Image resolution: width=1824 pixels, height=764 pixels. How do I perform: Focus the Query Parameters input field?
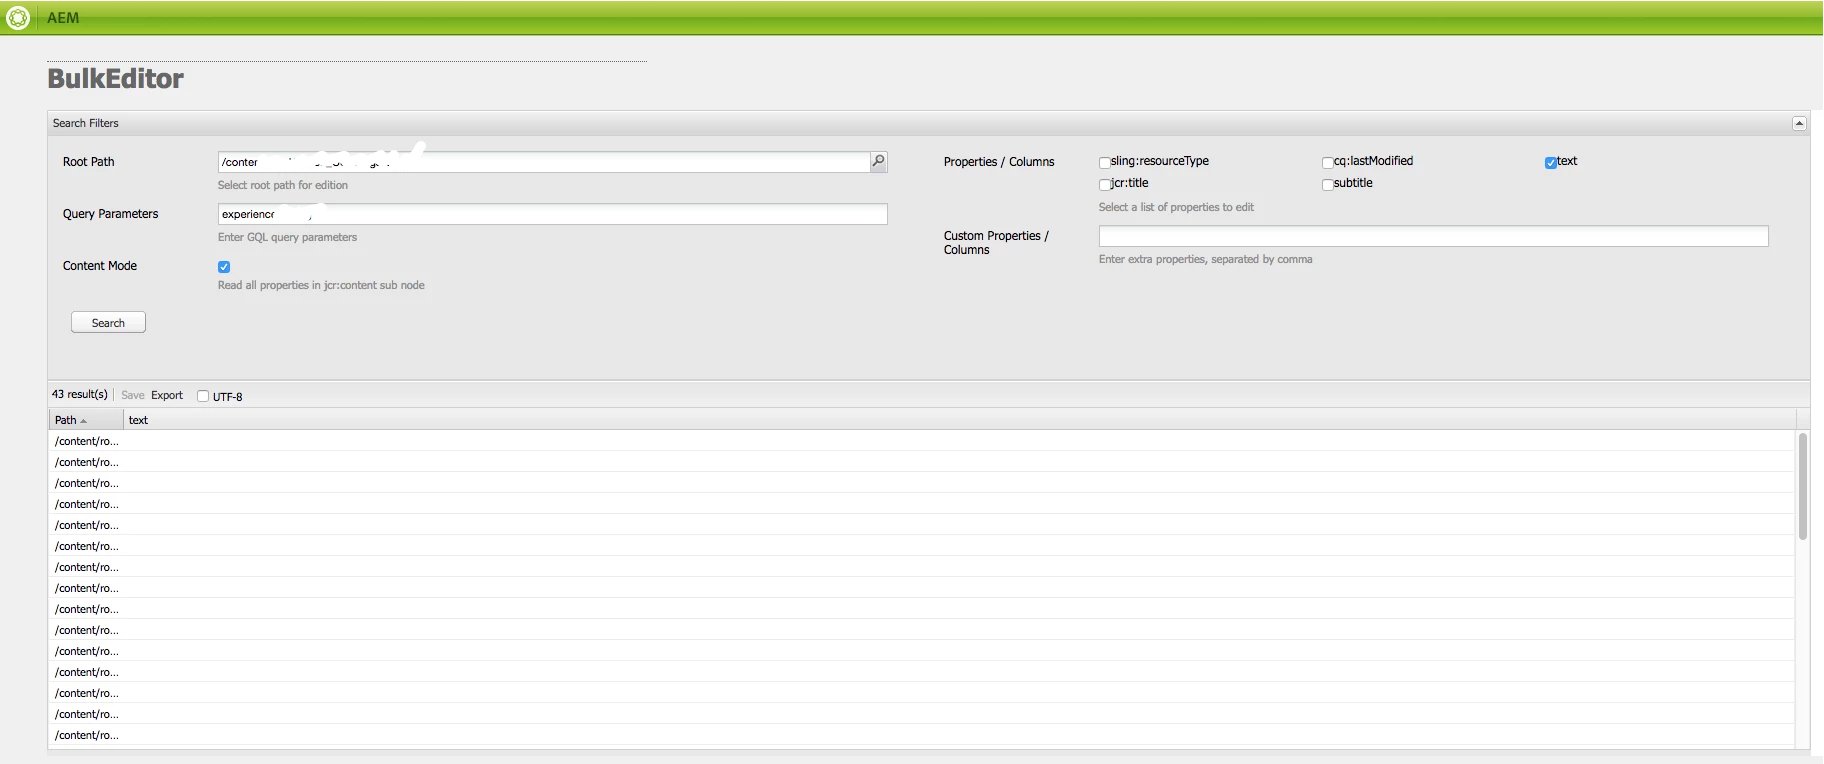pos(552,214)
